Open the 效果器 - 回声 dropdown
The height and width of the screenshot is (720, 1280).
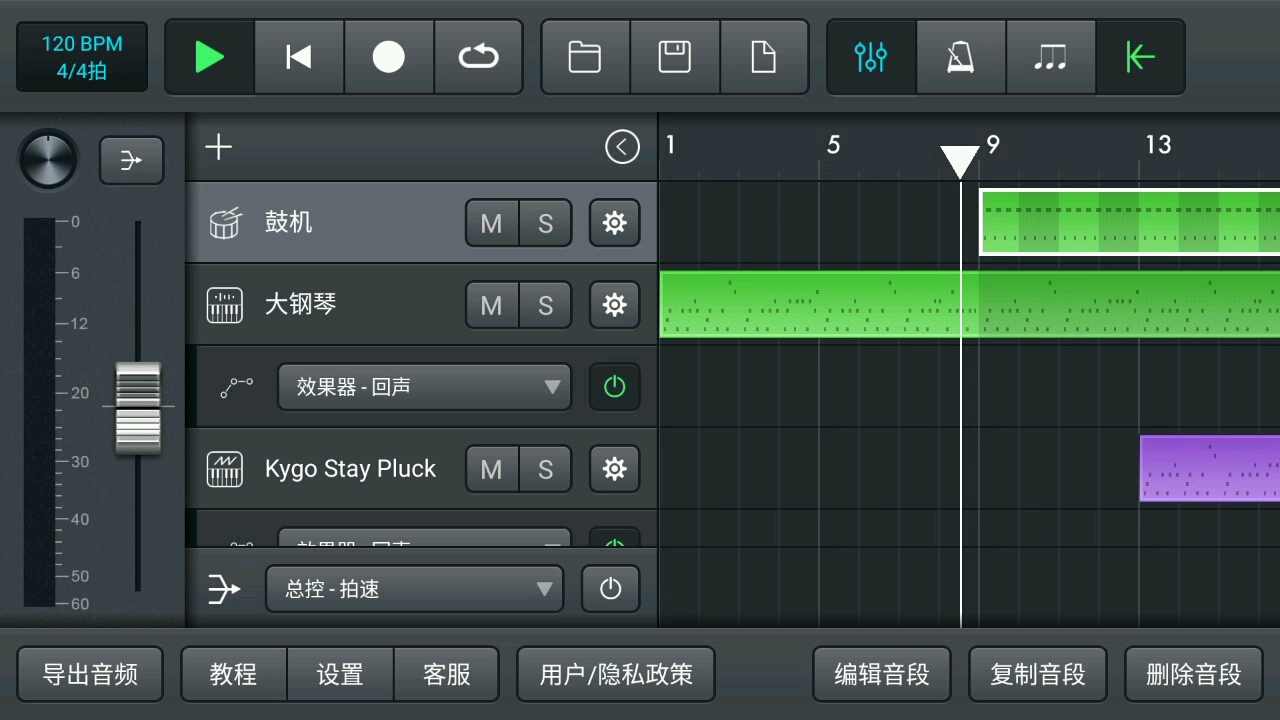(x=424, y=387)
